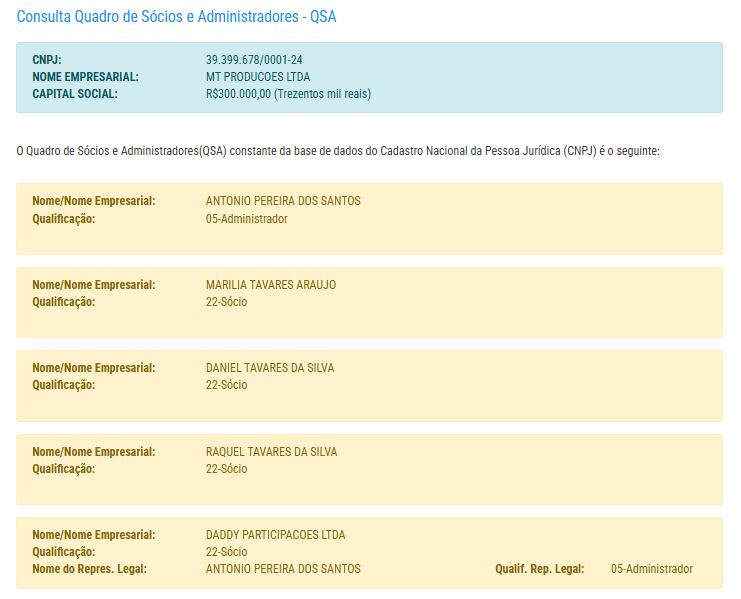741x599 pixels.
Task: Click the 'NOME EMPRESARIAL:' label
Action: coord(86,77)
